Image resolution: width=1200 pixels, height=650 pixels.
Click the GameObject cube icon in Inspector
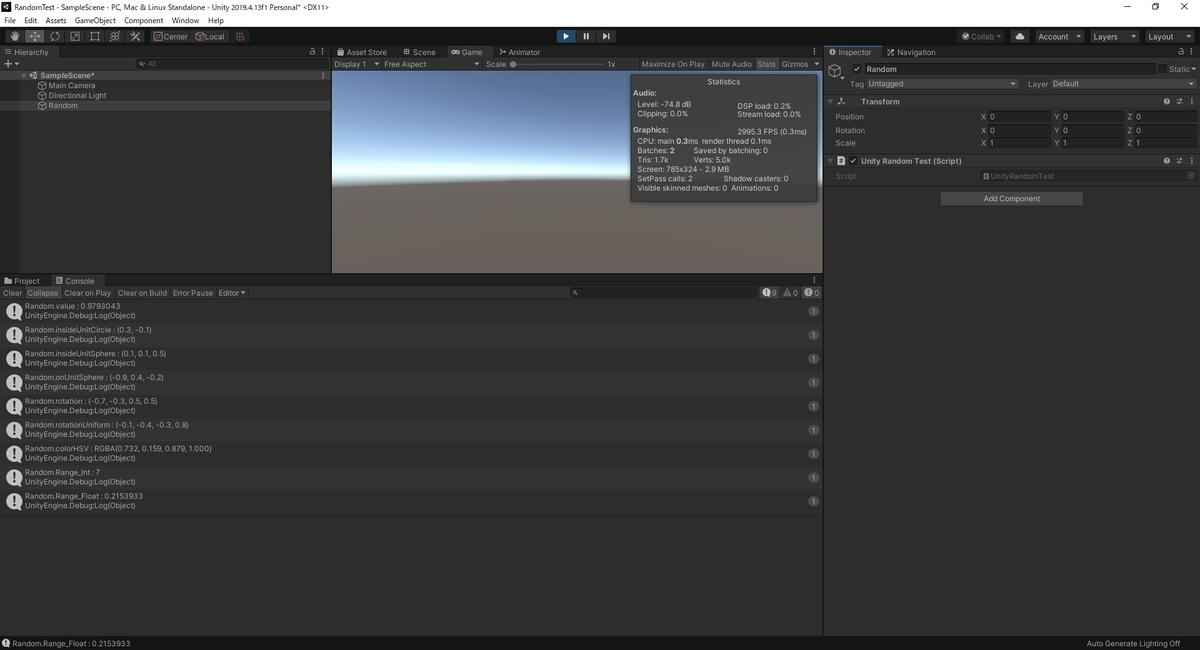click(835, 72)
